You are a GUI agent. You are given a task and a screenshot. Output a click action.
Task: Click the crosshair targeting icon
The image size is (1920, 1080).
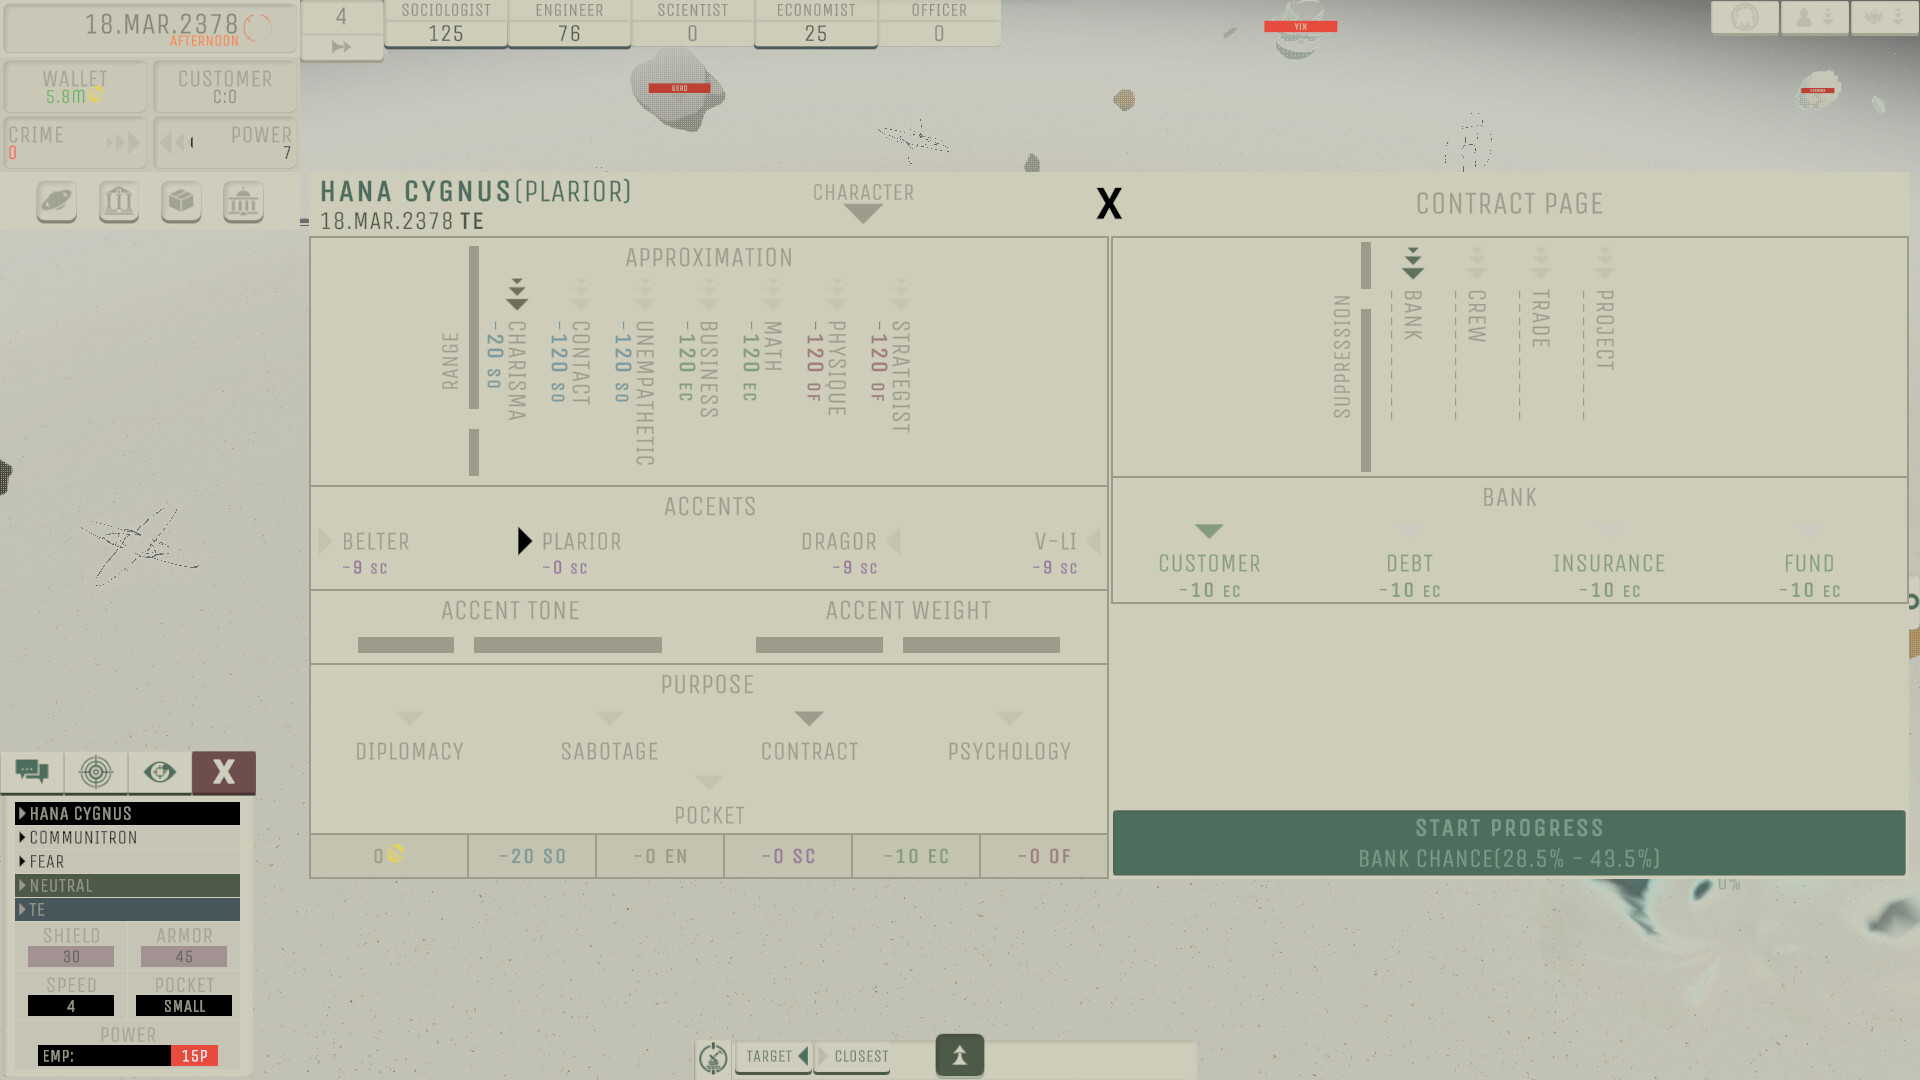click(96, 772)
